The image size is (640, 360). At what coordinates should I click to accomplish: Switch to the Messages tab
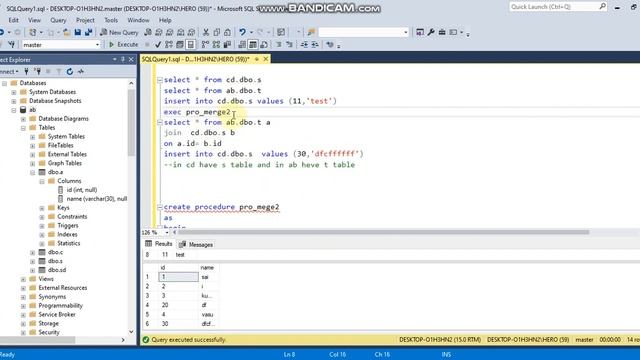(196, 244)
